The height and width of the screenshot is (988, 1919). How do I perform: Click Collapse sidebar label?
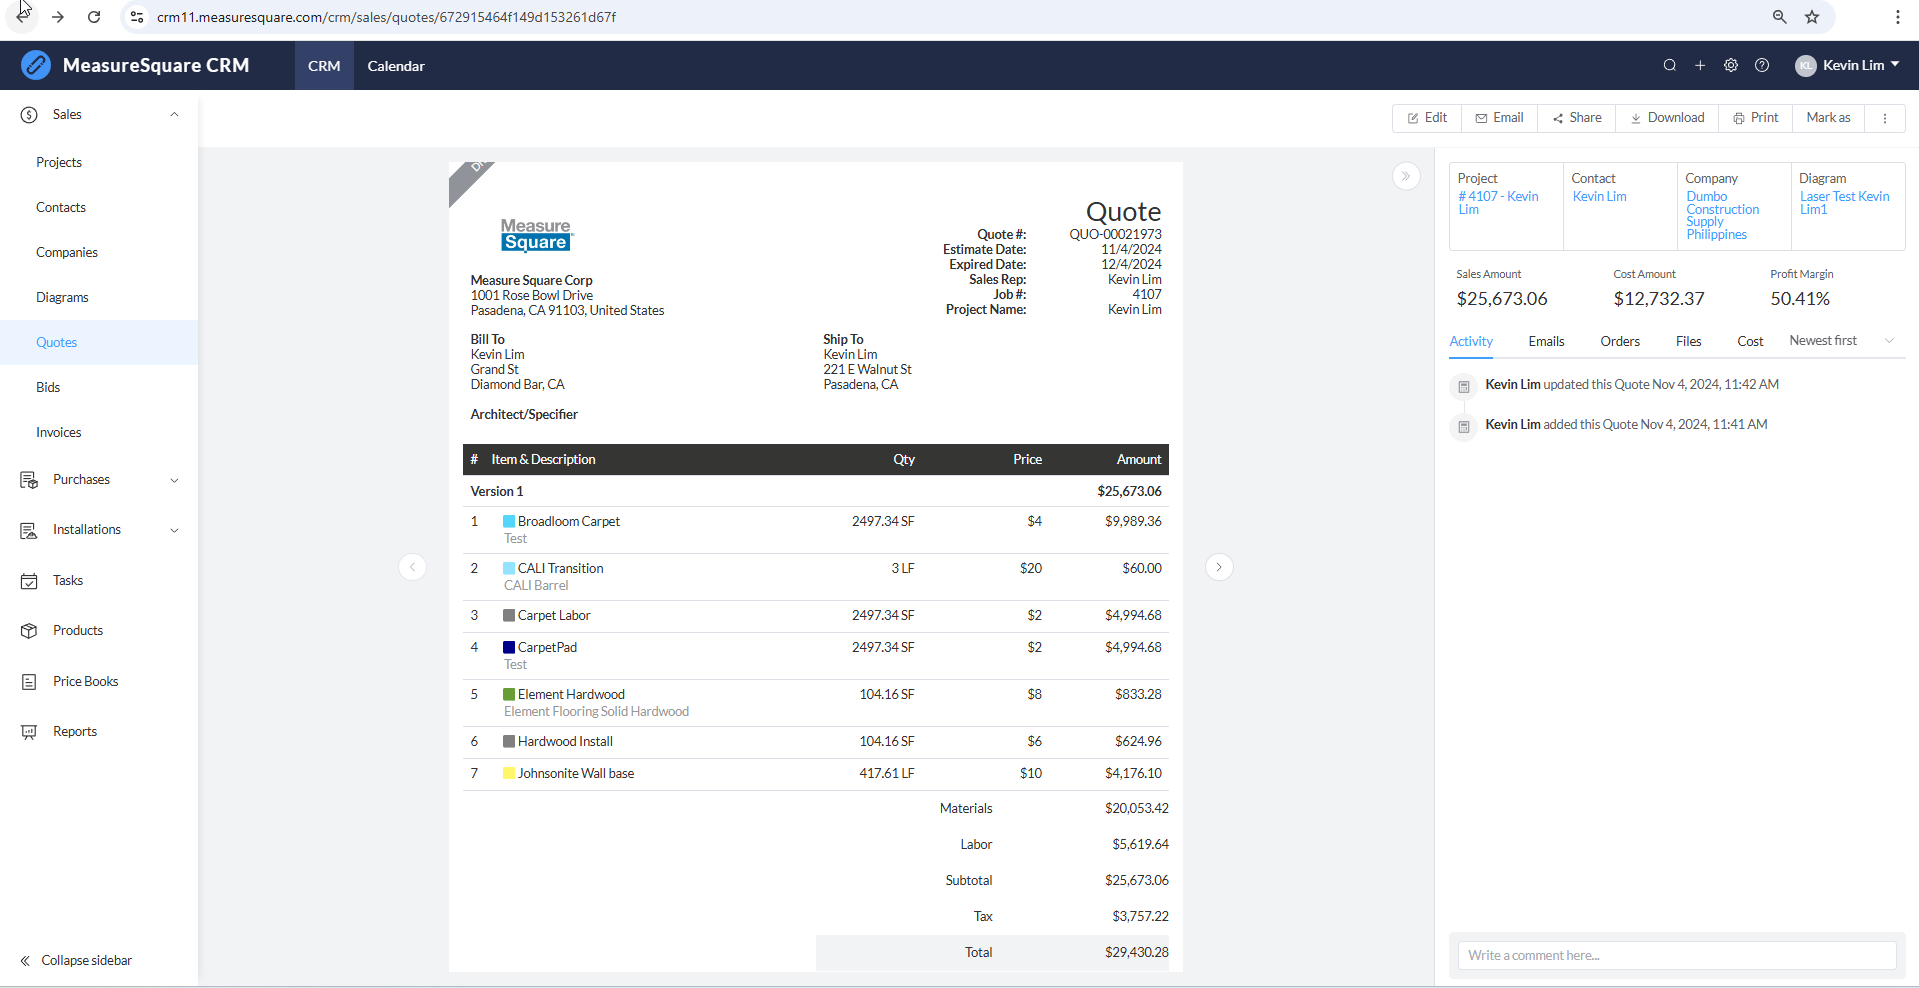pos(87,961)
